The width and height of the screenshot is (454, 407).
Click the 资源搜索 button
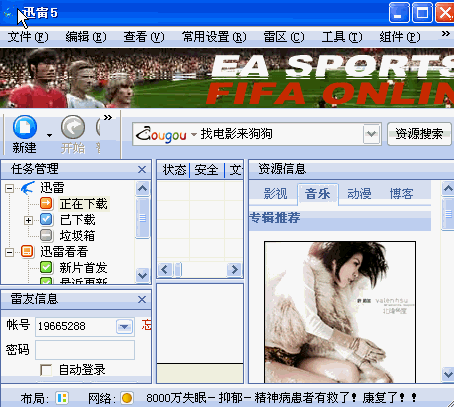tap(419, 134)
